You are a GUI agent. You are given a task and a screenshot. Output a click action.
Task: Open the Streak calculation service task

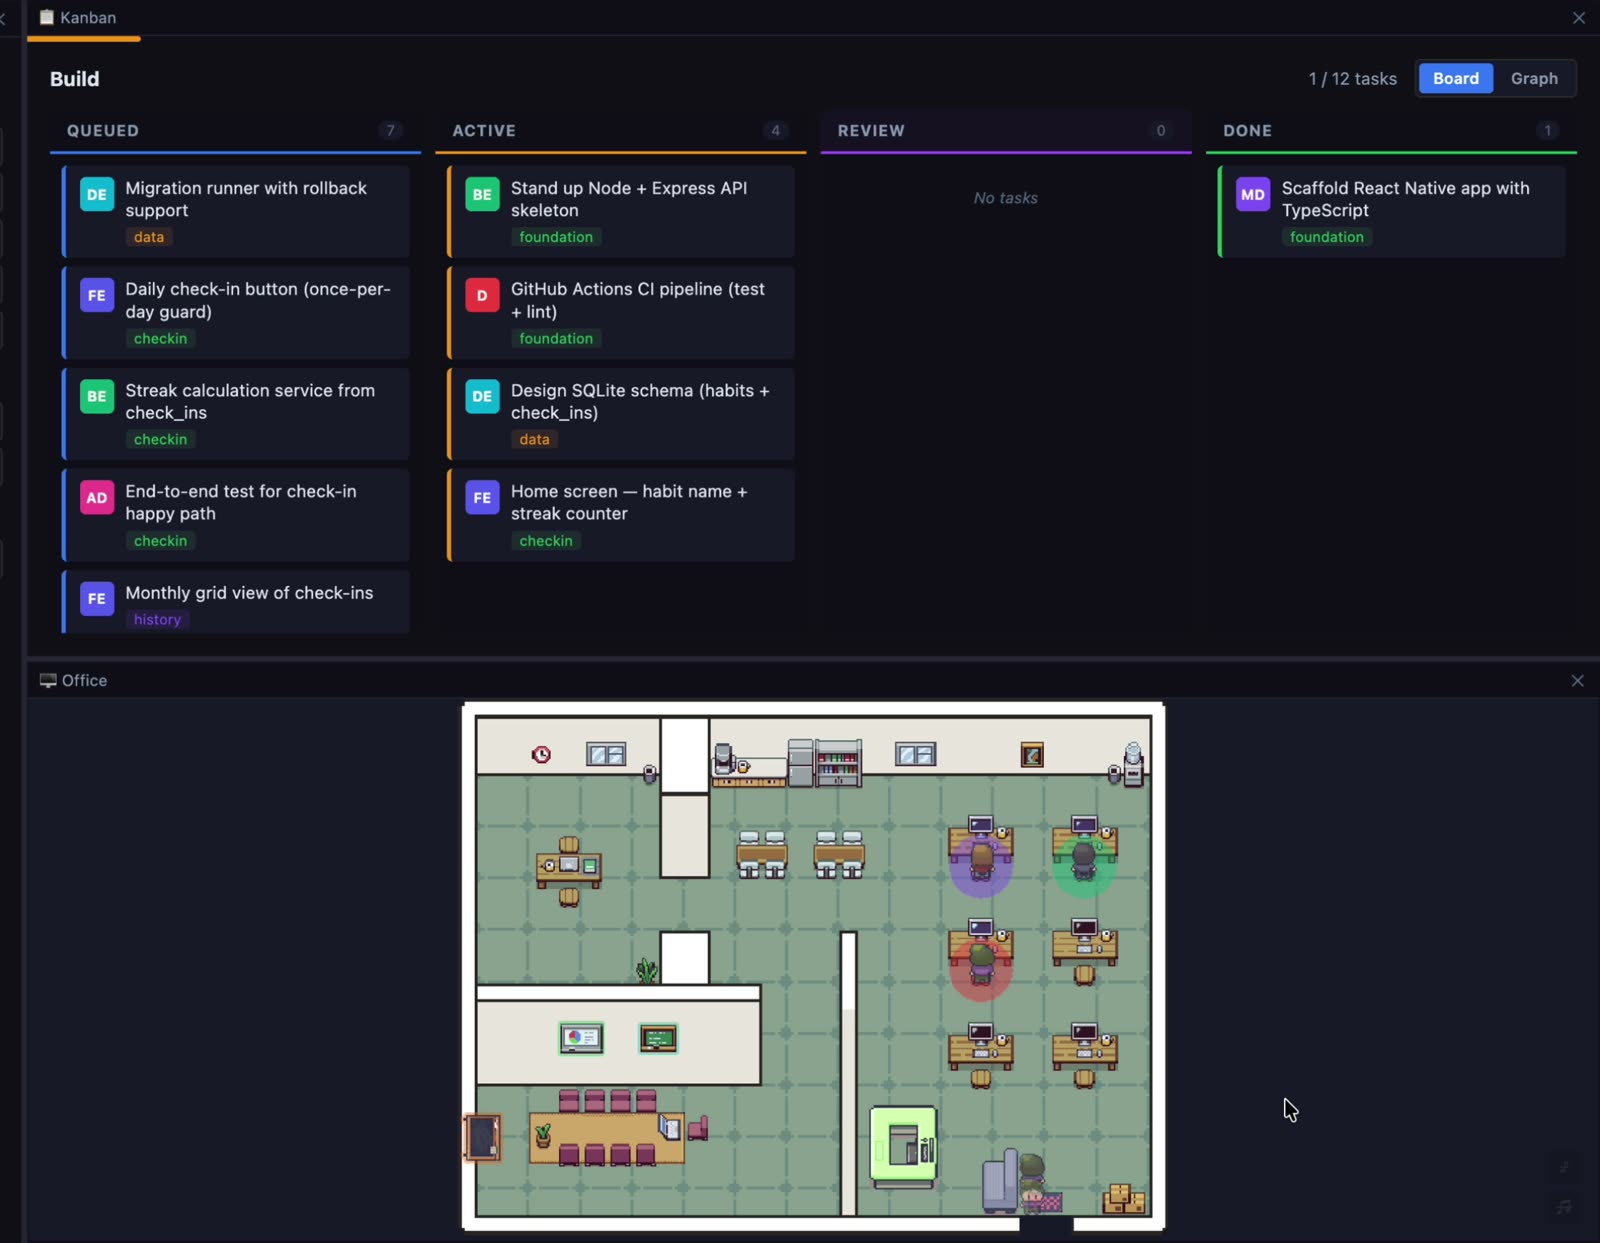pos(236,413)
